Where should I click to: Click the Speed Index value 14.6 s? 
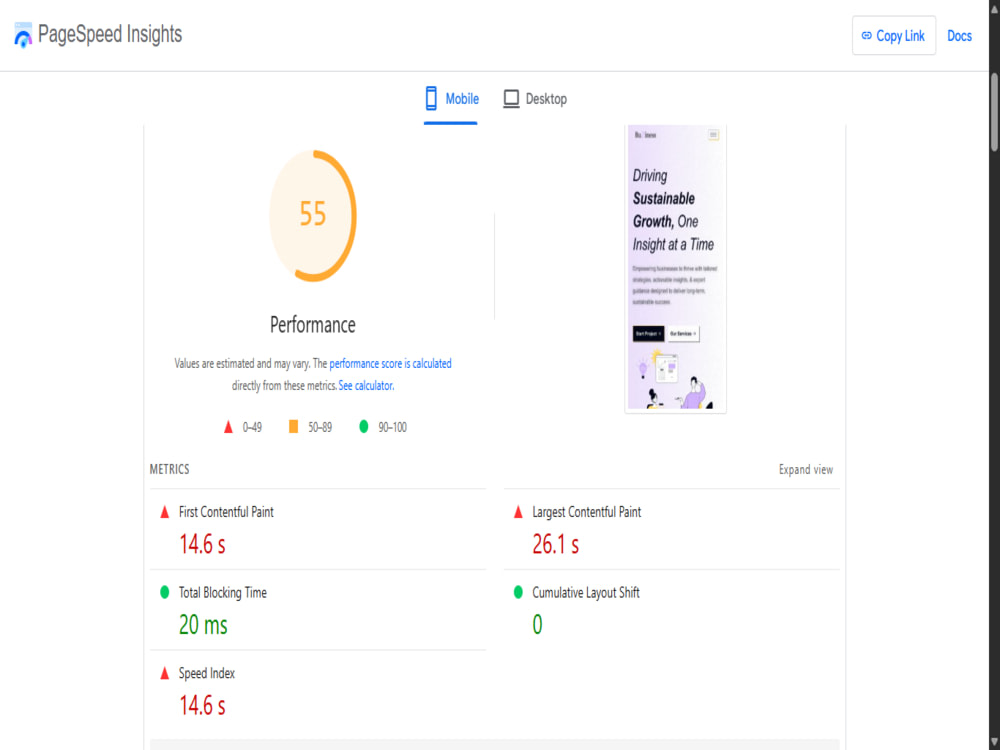click(x=202, y=705)
